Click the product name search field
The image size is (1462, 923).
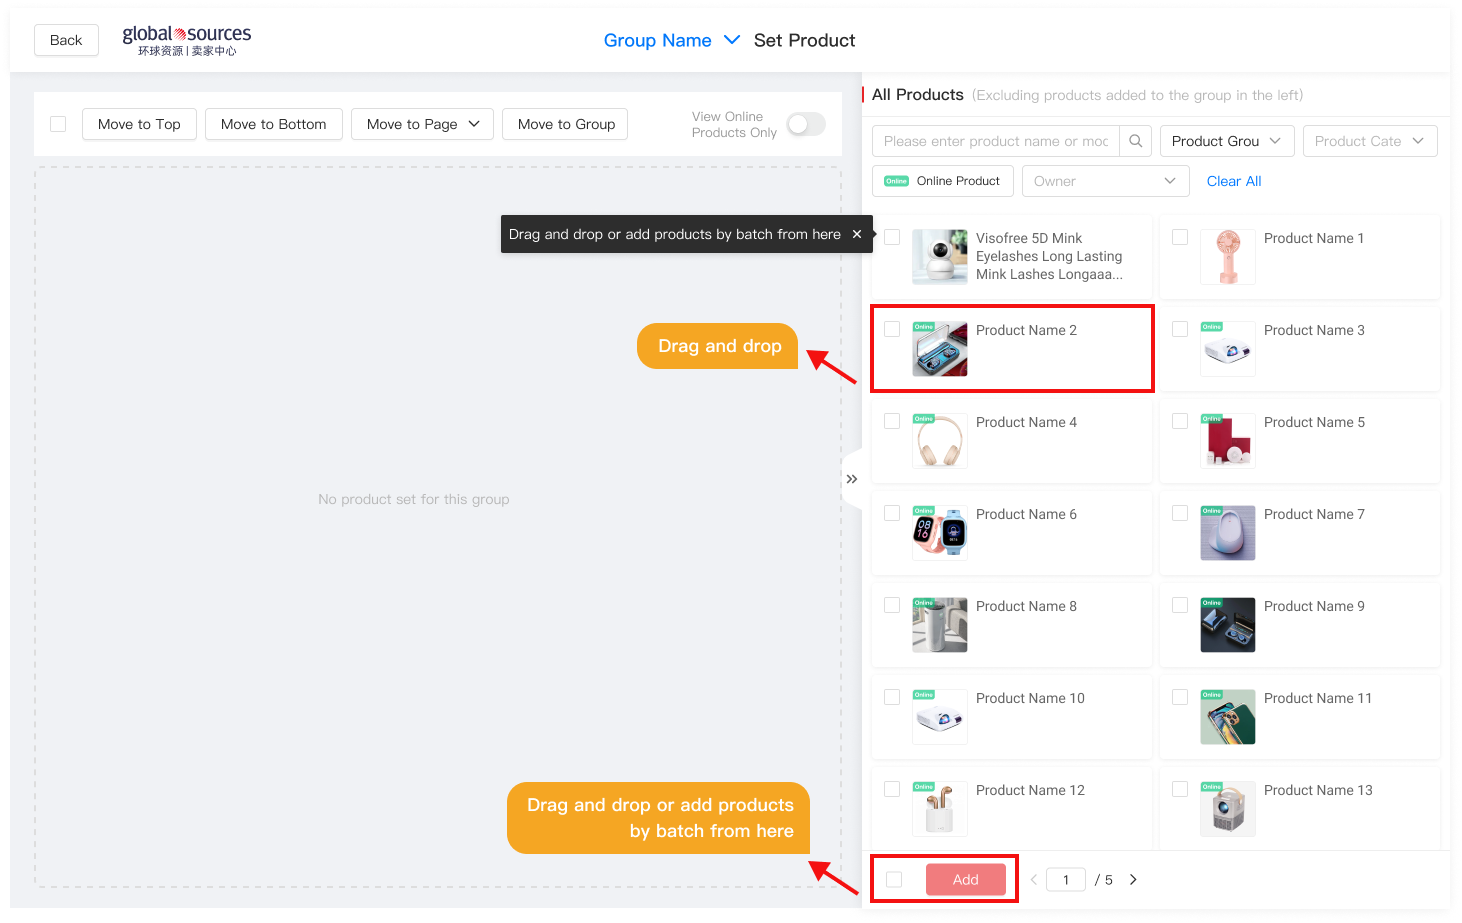[x=995, y=141]
